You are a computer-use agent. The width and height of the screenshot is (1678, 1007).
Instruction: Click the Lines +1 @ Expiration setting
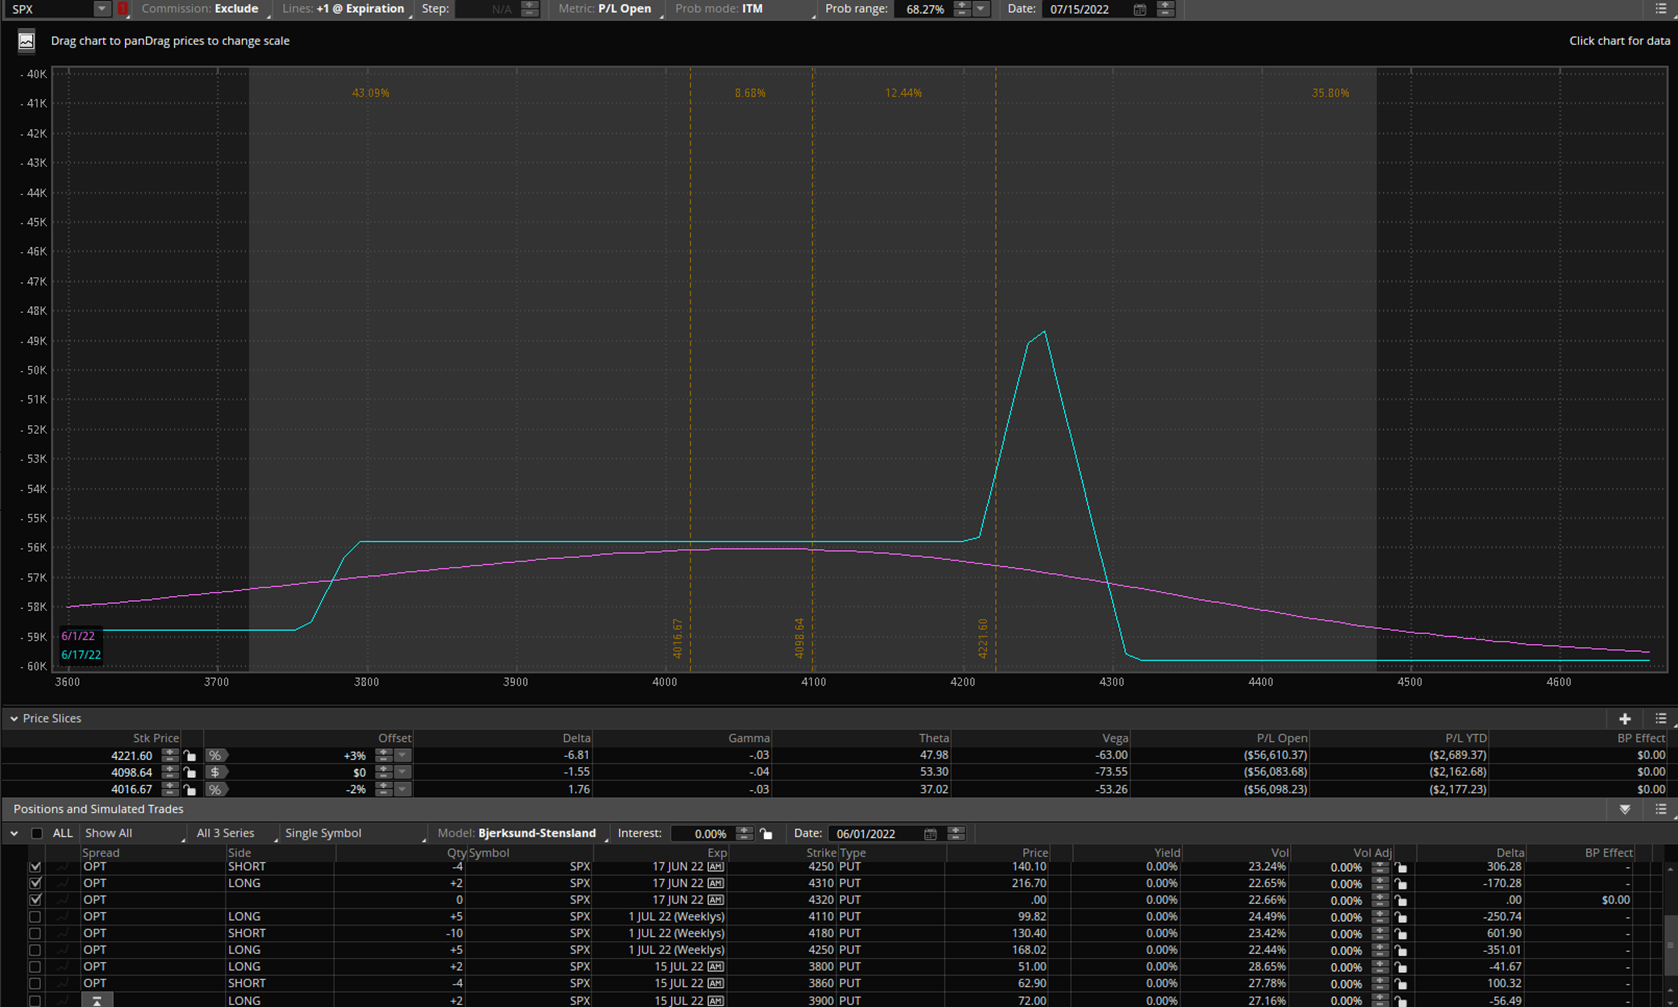pyautogui.click(x=360, y=9)
